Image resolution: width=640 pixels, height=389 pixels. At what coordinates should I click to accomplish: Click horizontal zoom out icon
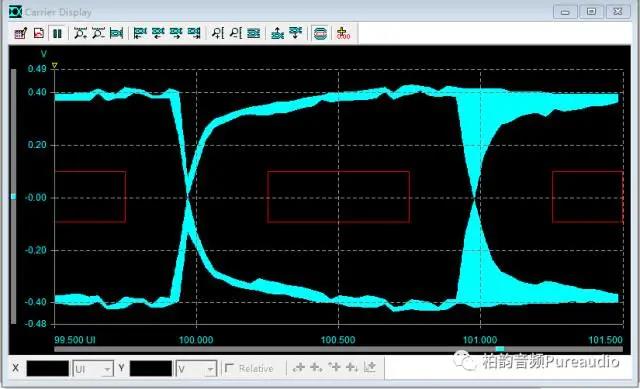pyautogui.click(x=98, y=33)
